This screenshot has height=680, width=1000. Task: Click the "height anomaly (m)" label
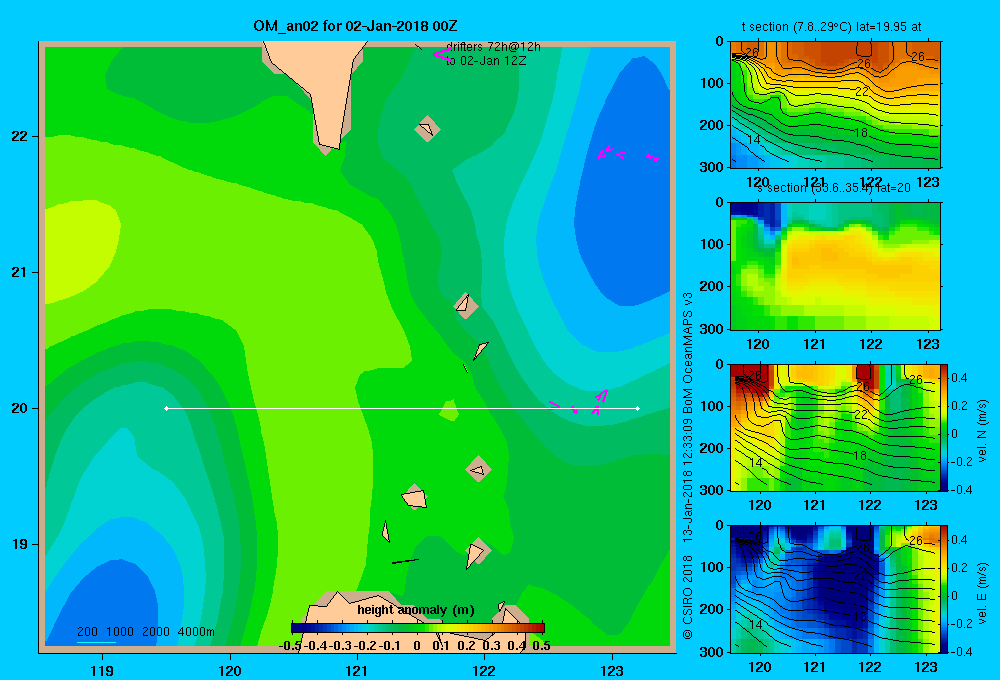pyautogui.click(x=416, y=610)
